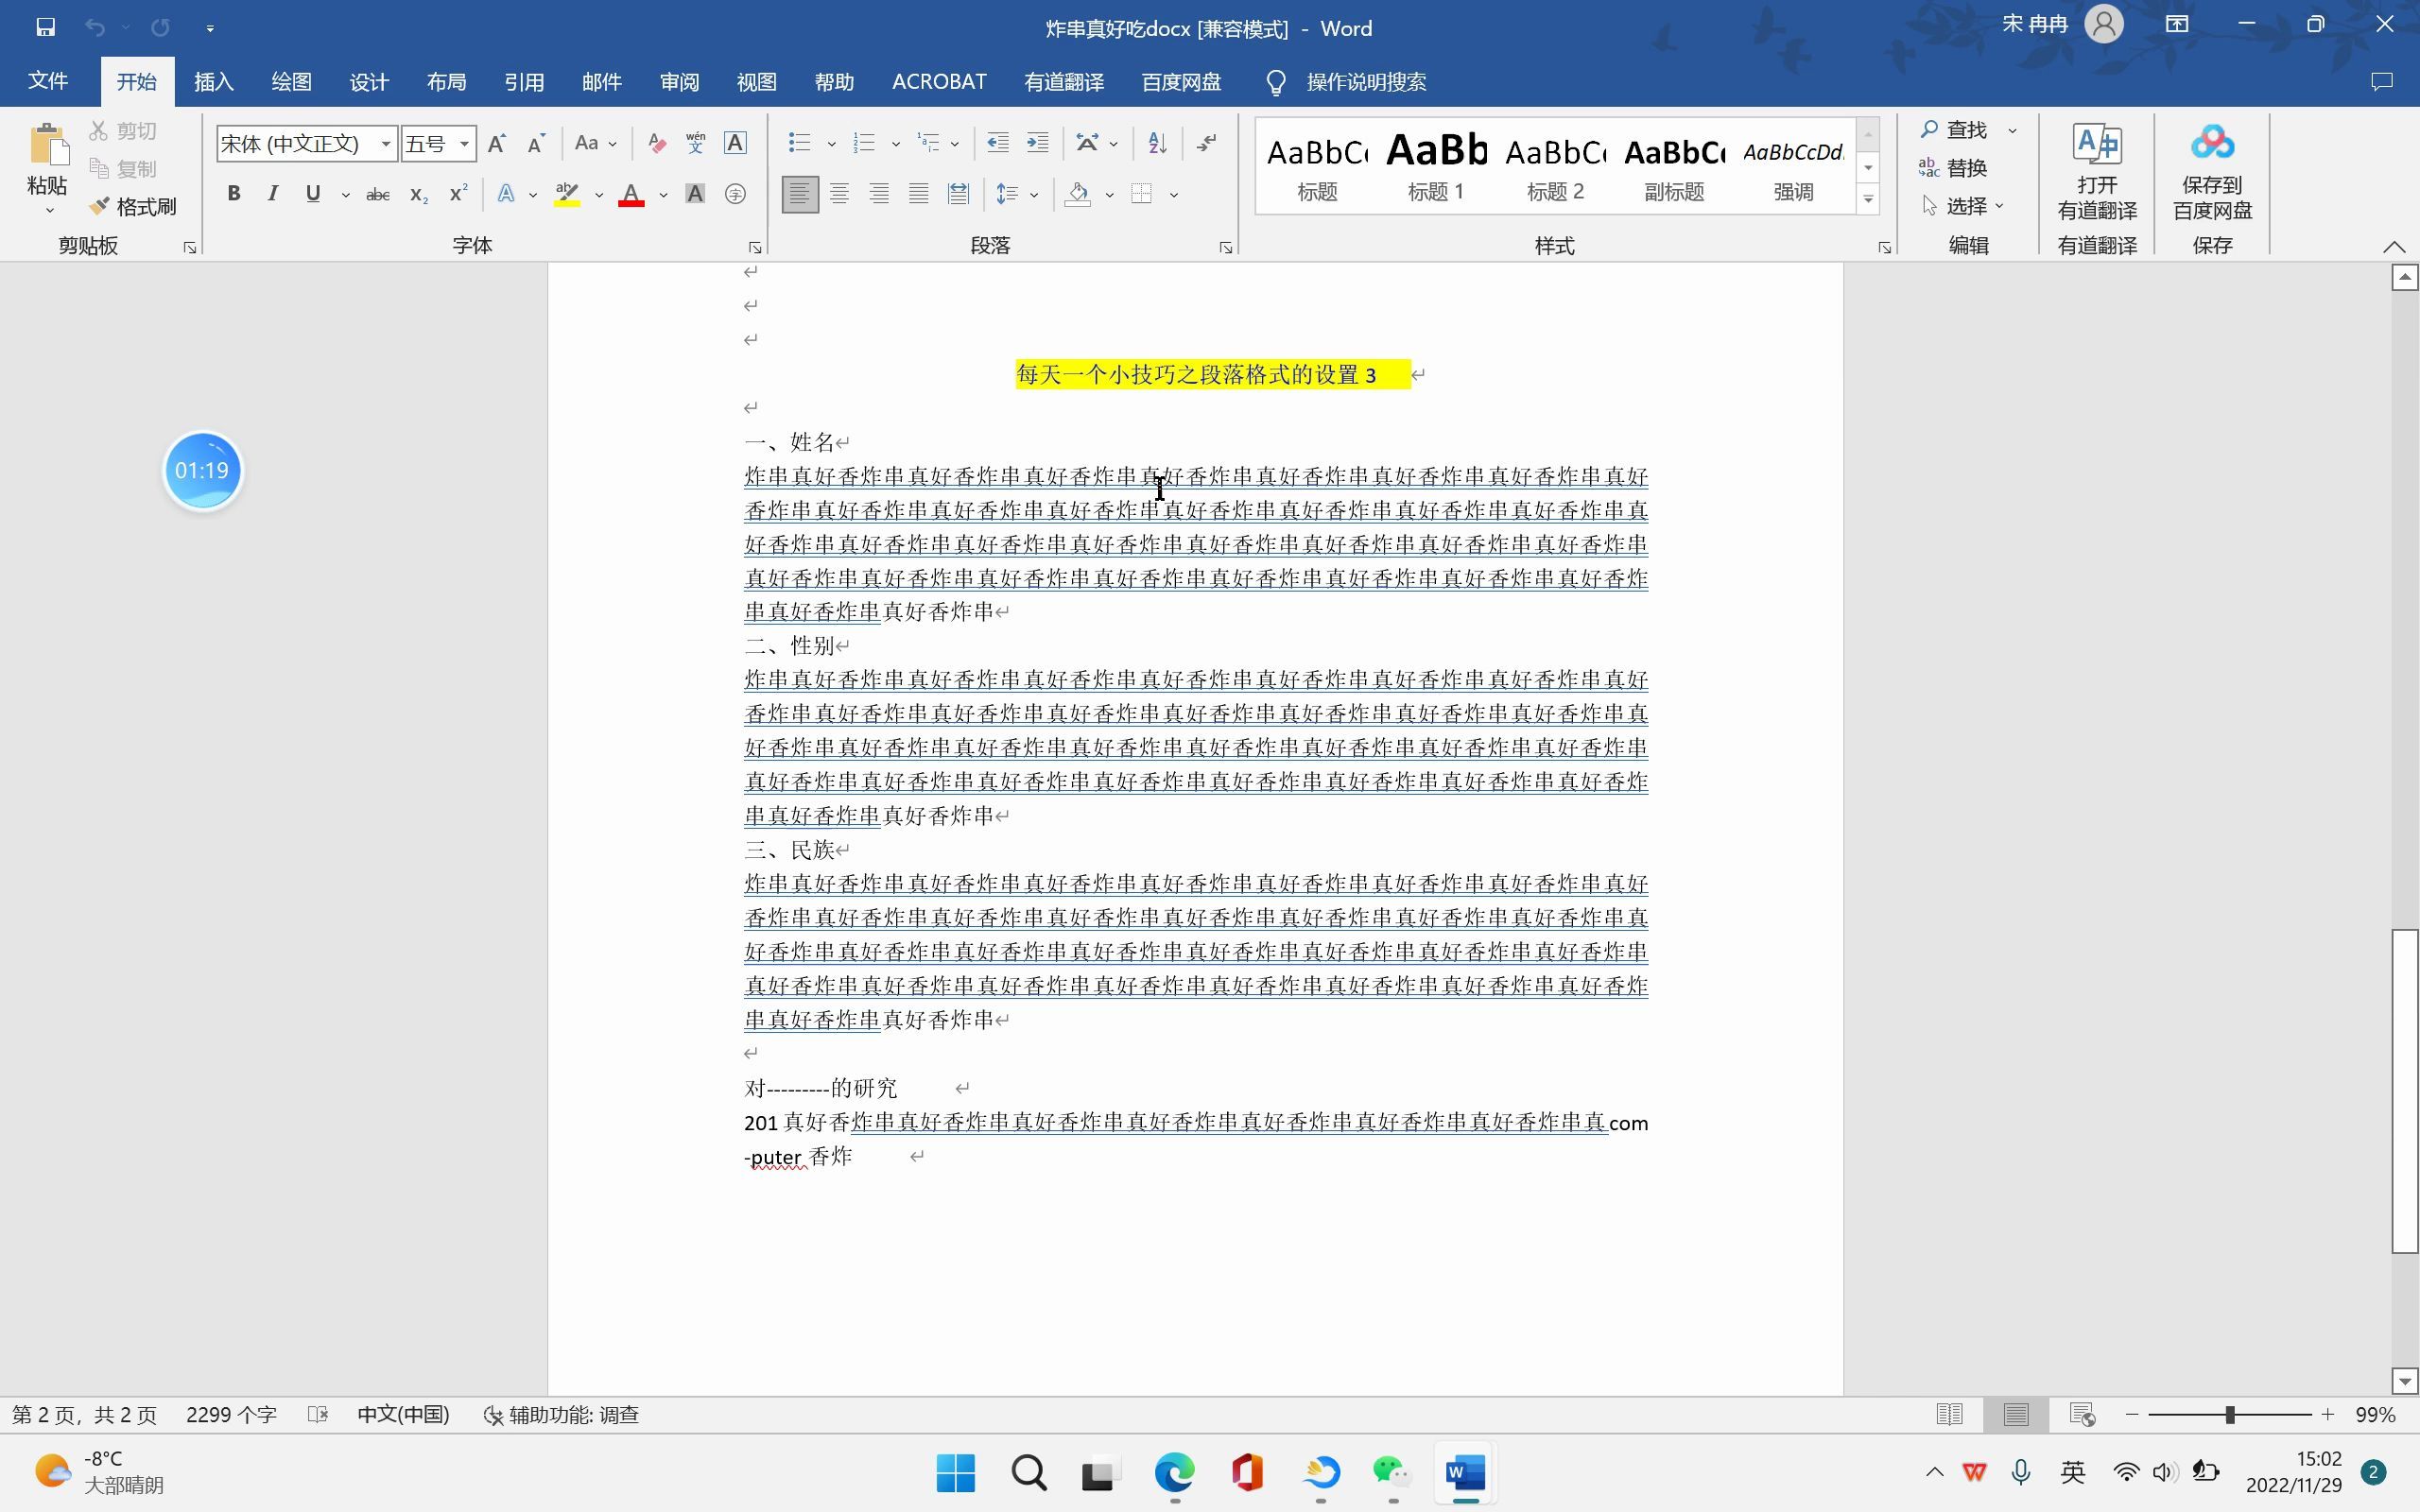Open the font size dropdown

coord(464,144)
